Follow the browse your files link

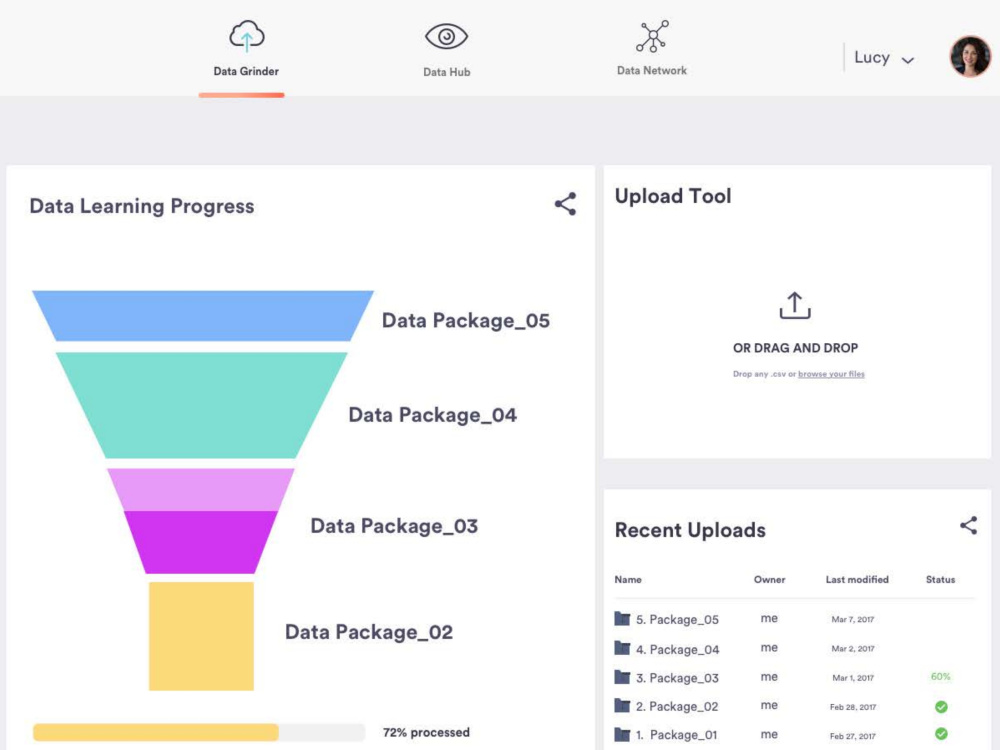tap(831, 374)
